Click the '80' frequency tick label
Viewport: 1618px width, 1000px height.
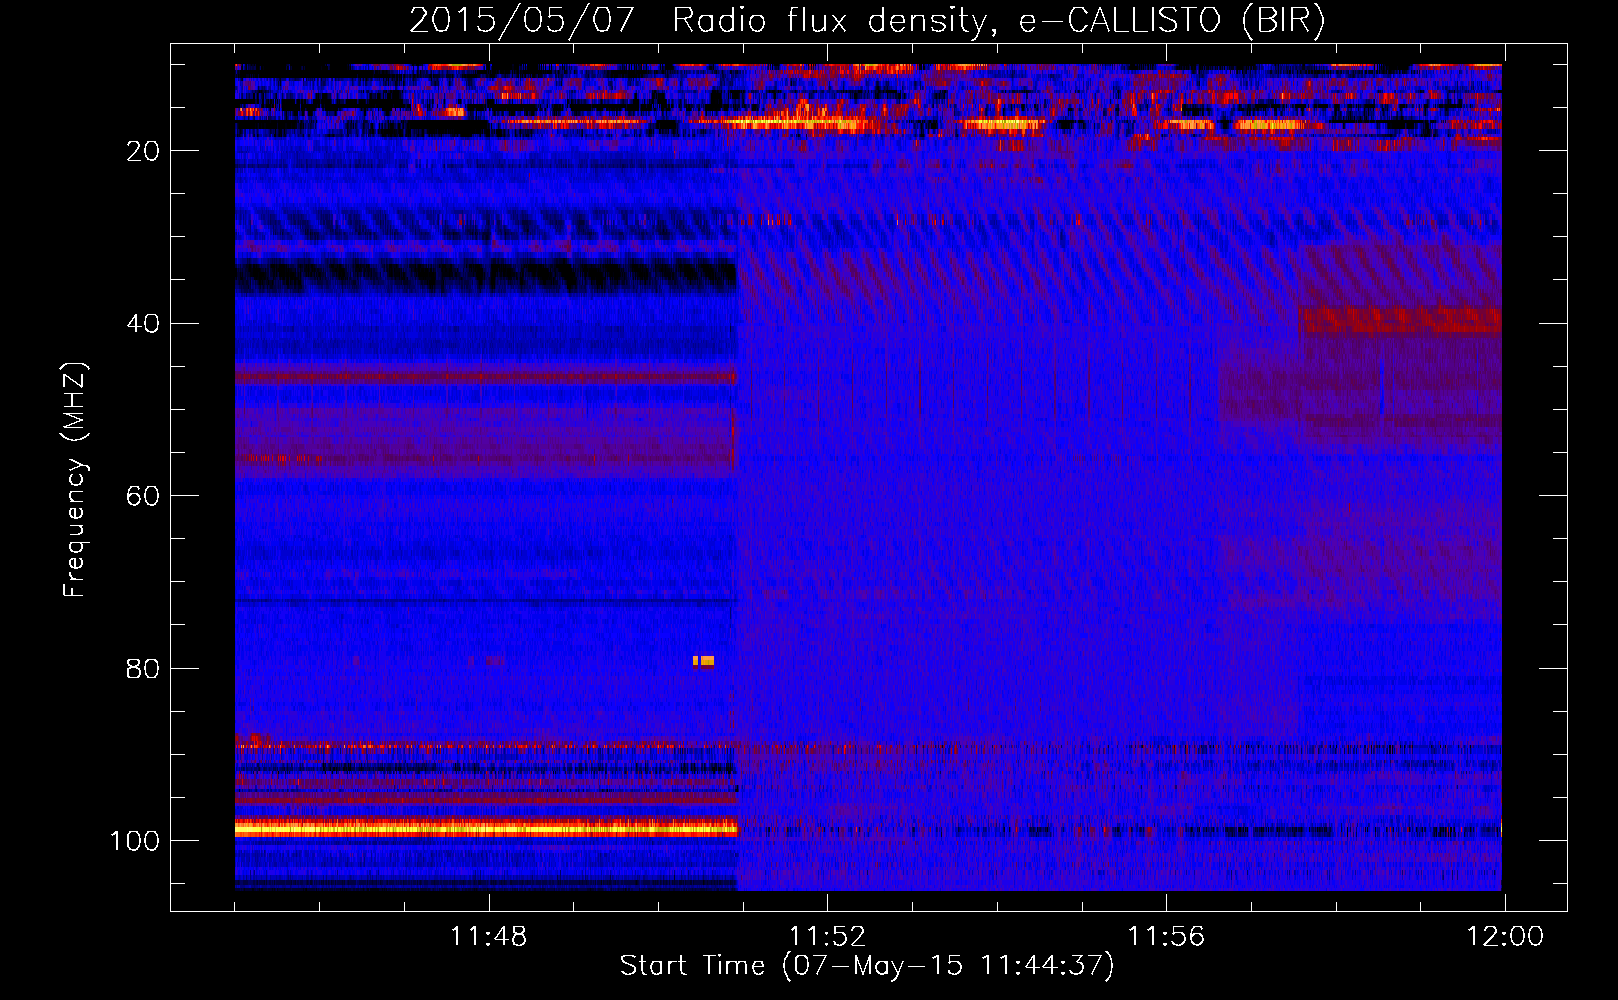pos(143,669)
